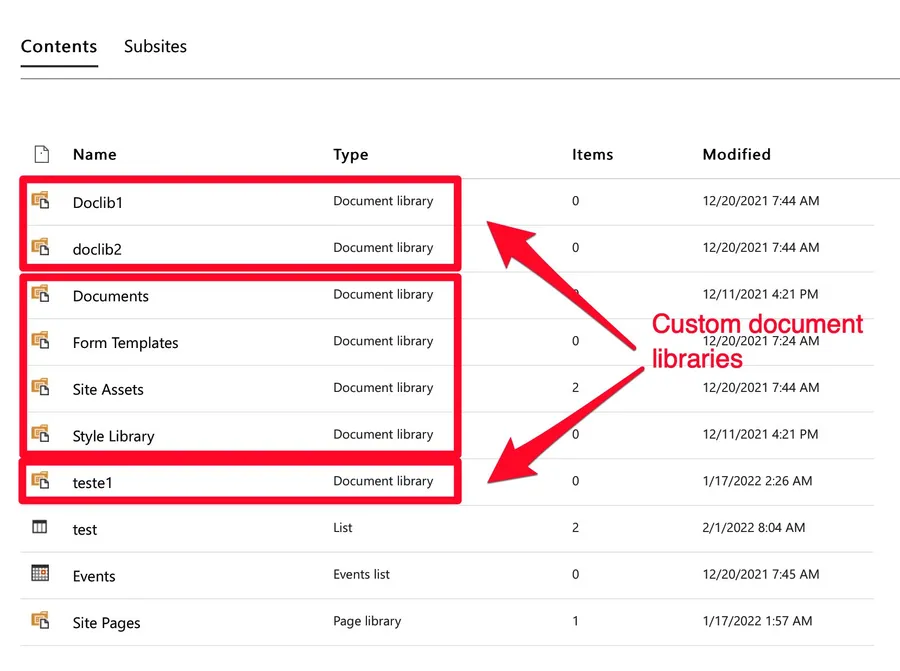Click the Form Templates library icon
This screenshot has width=900, height=671.
point(40,341)
